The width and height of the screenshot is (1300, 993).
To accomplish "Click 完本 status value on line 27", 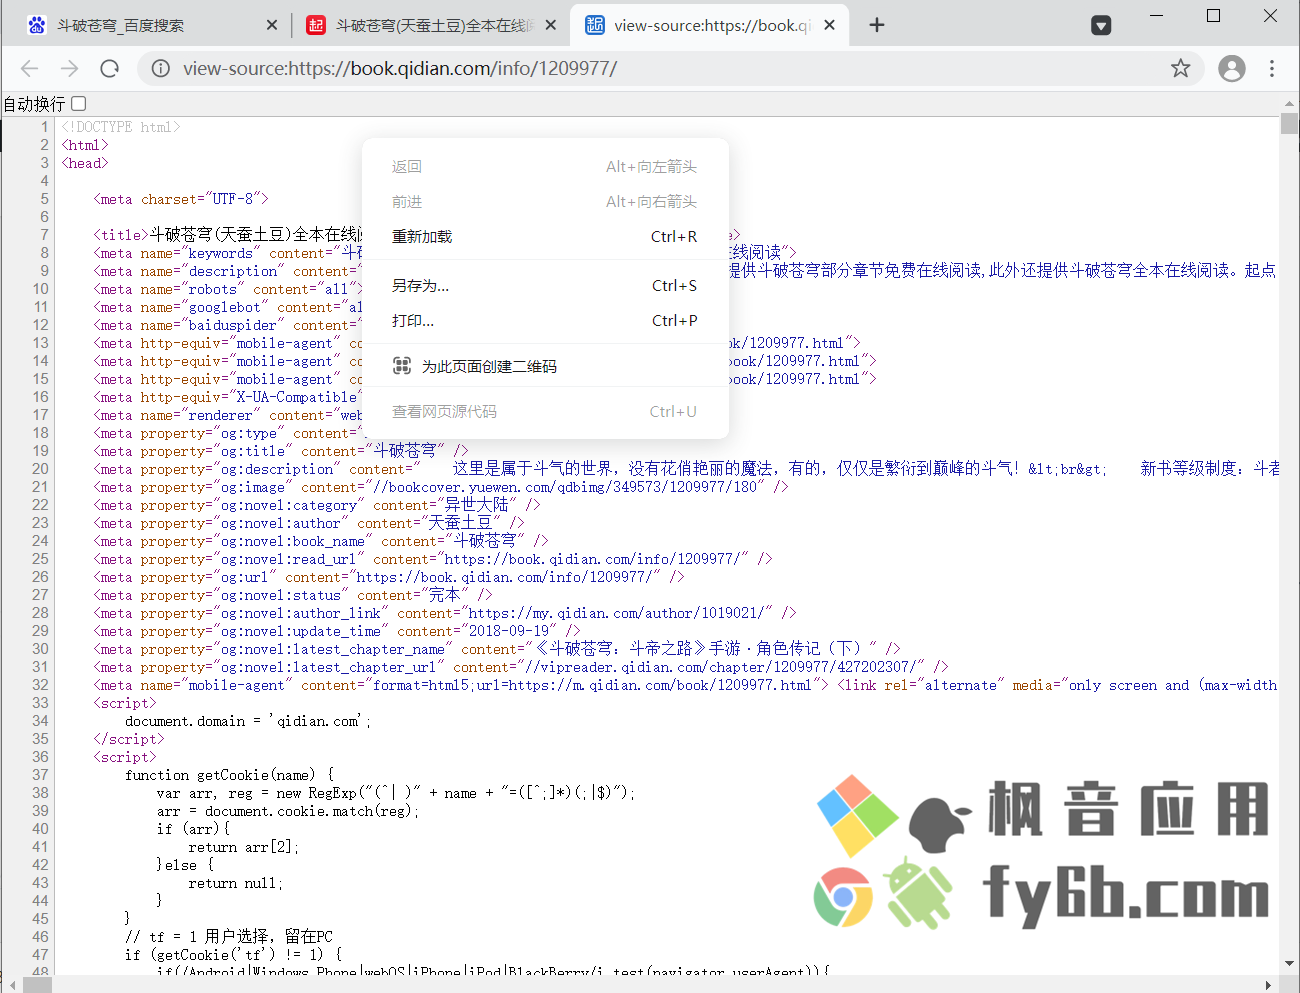I will 445,595.
